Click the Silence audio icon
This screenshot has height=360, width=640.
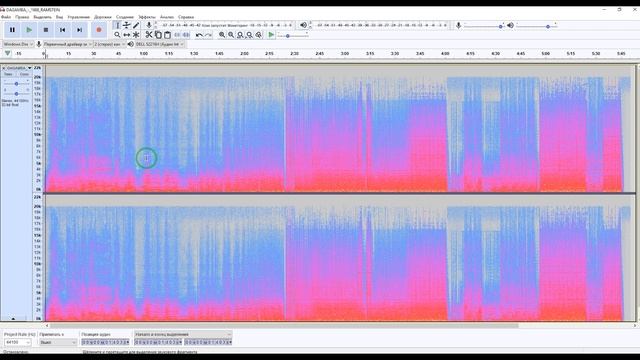(x=186, y=35)
